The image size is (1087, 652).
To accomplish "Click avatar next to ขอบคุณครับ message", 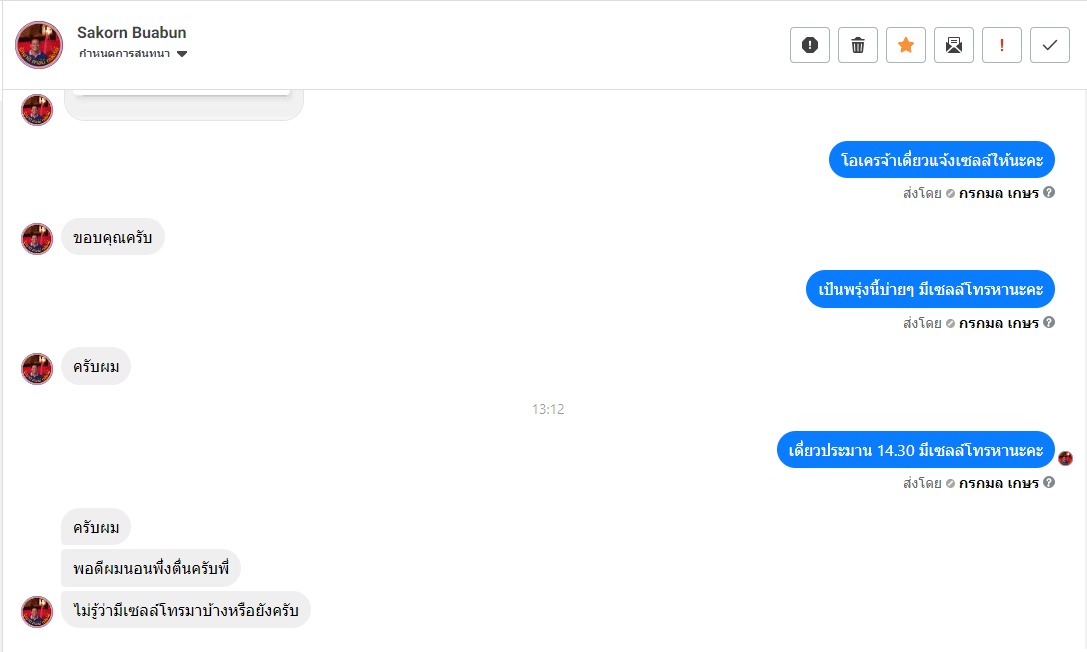I will click(37, 239).
